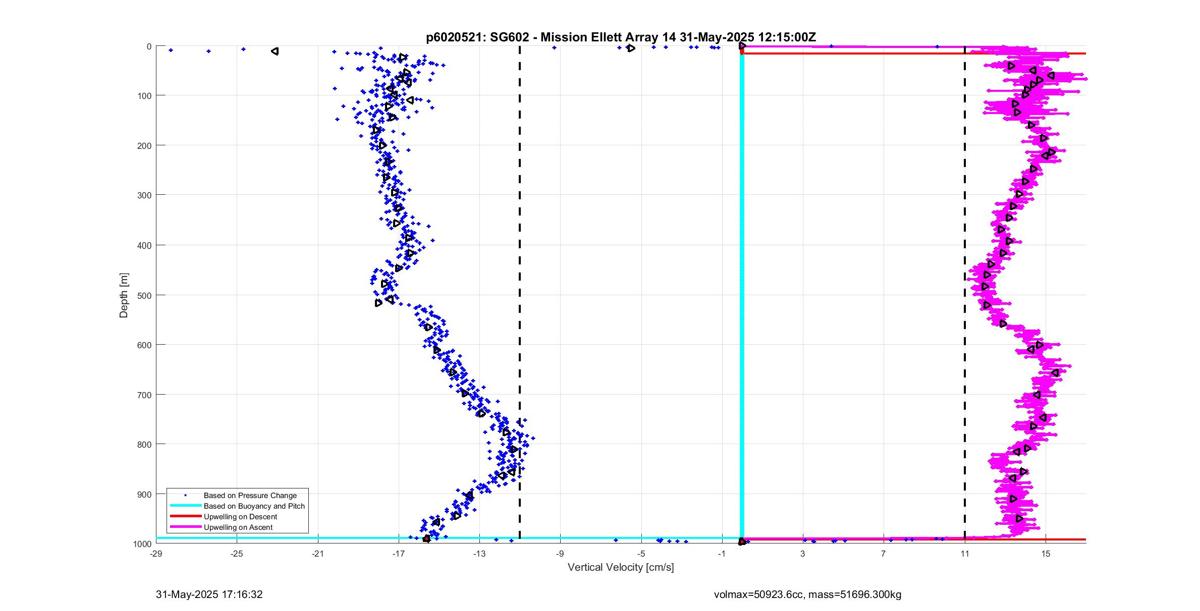Click the cyan line sample in the legend
Screen dimensions: 1200x611
click(184, 506)
